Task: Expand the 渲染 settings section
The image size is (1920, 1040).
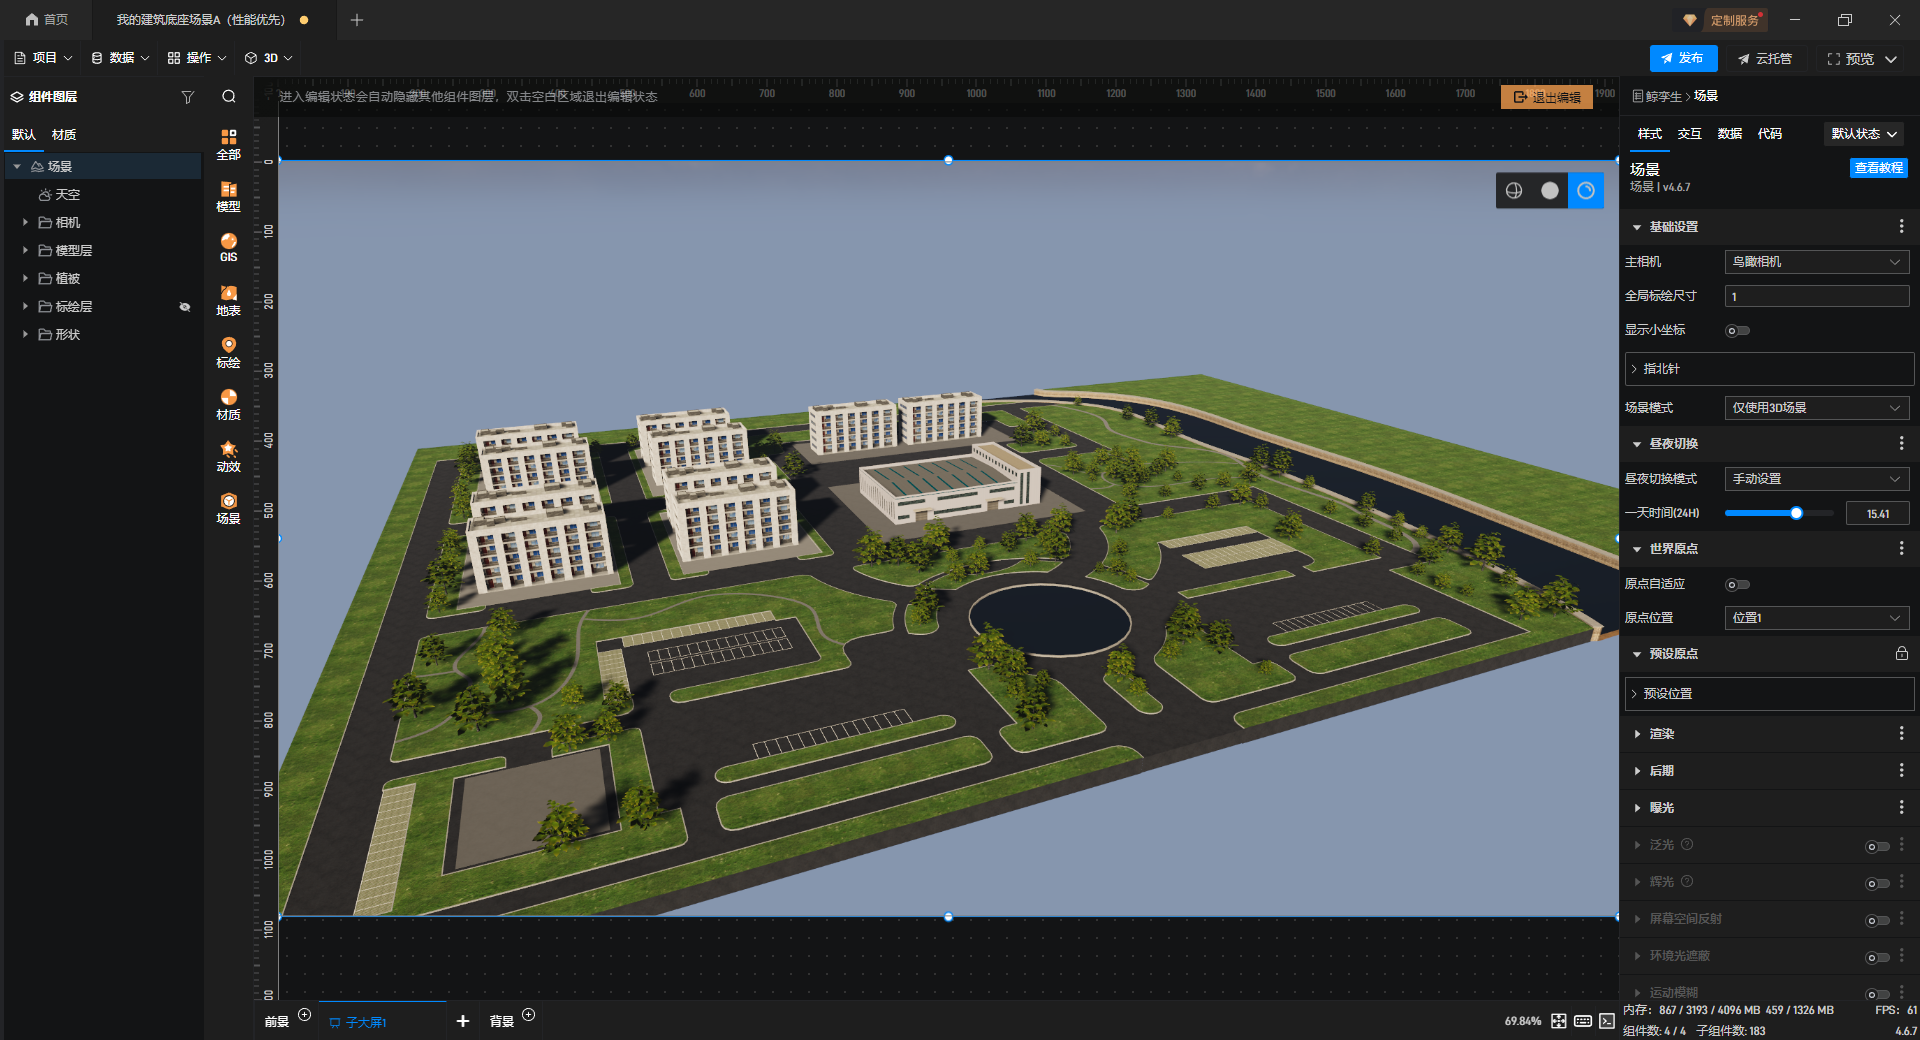Action: click(1662, 734)
